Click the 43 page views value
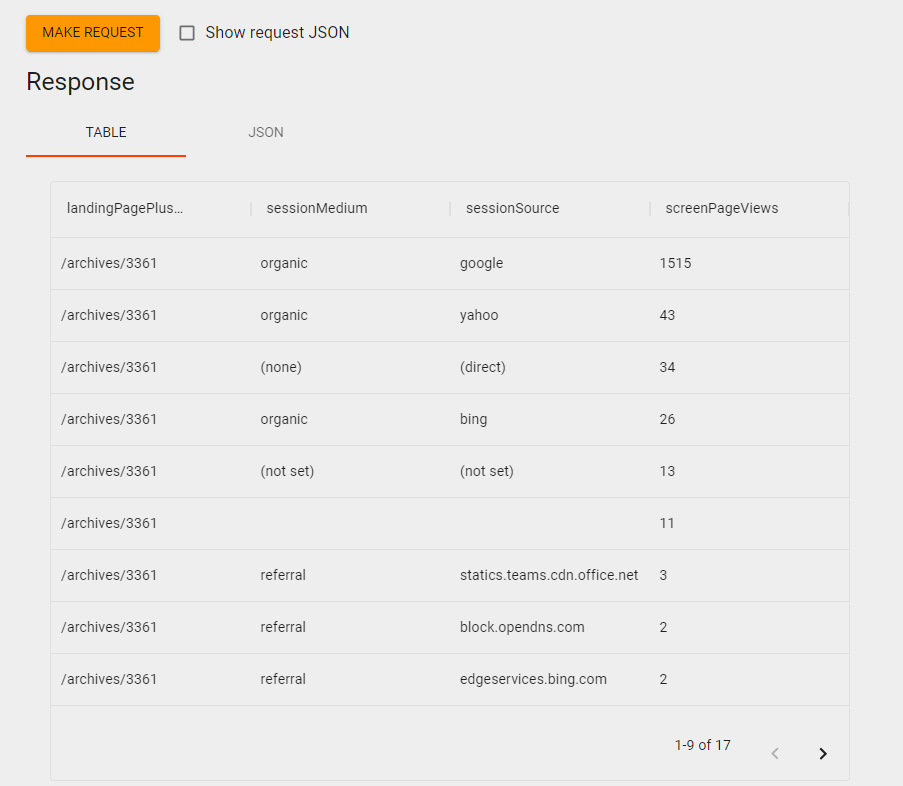Screen dimensions: 903x786 [667, 316]
